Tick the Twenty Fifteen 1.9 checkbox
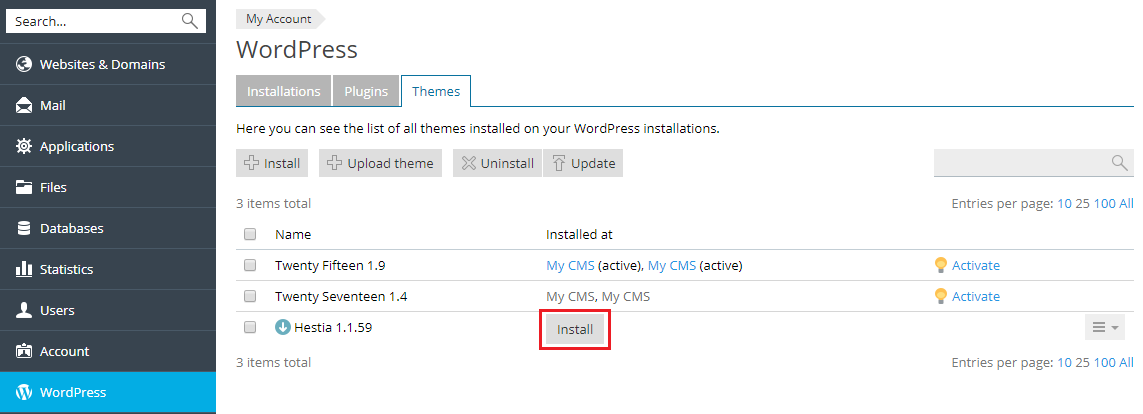 250,265
